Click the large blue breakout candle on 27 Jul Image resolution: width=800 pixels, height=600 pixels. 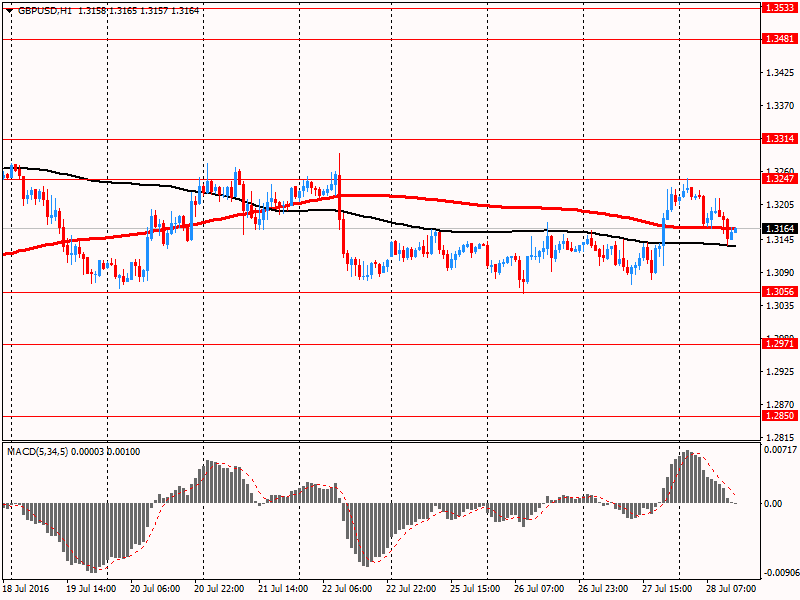[664, 230]
